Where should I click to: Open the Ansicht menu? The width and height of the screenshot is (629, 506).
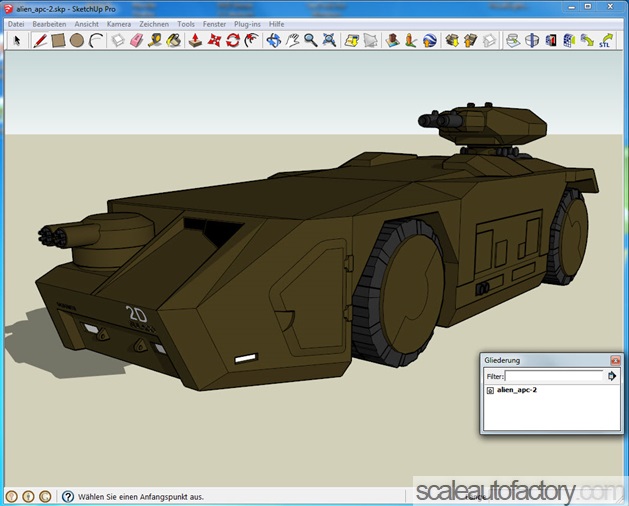[86, 24]
